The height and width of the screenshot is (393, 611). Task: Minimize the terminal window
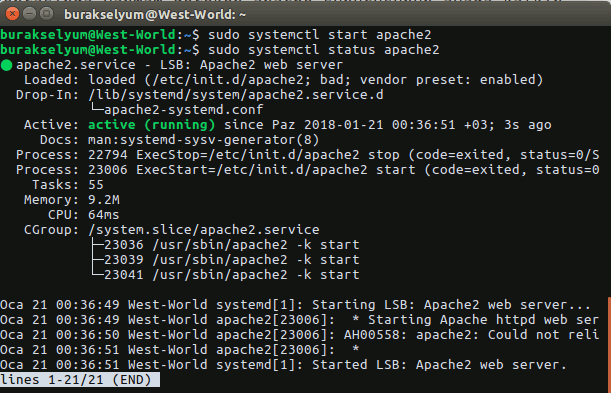coord(29,14)
